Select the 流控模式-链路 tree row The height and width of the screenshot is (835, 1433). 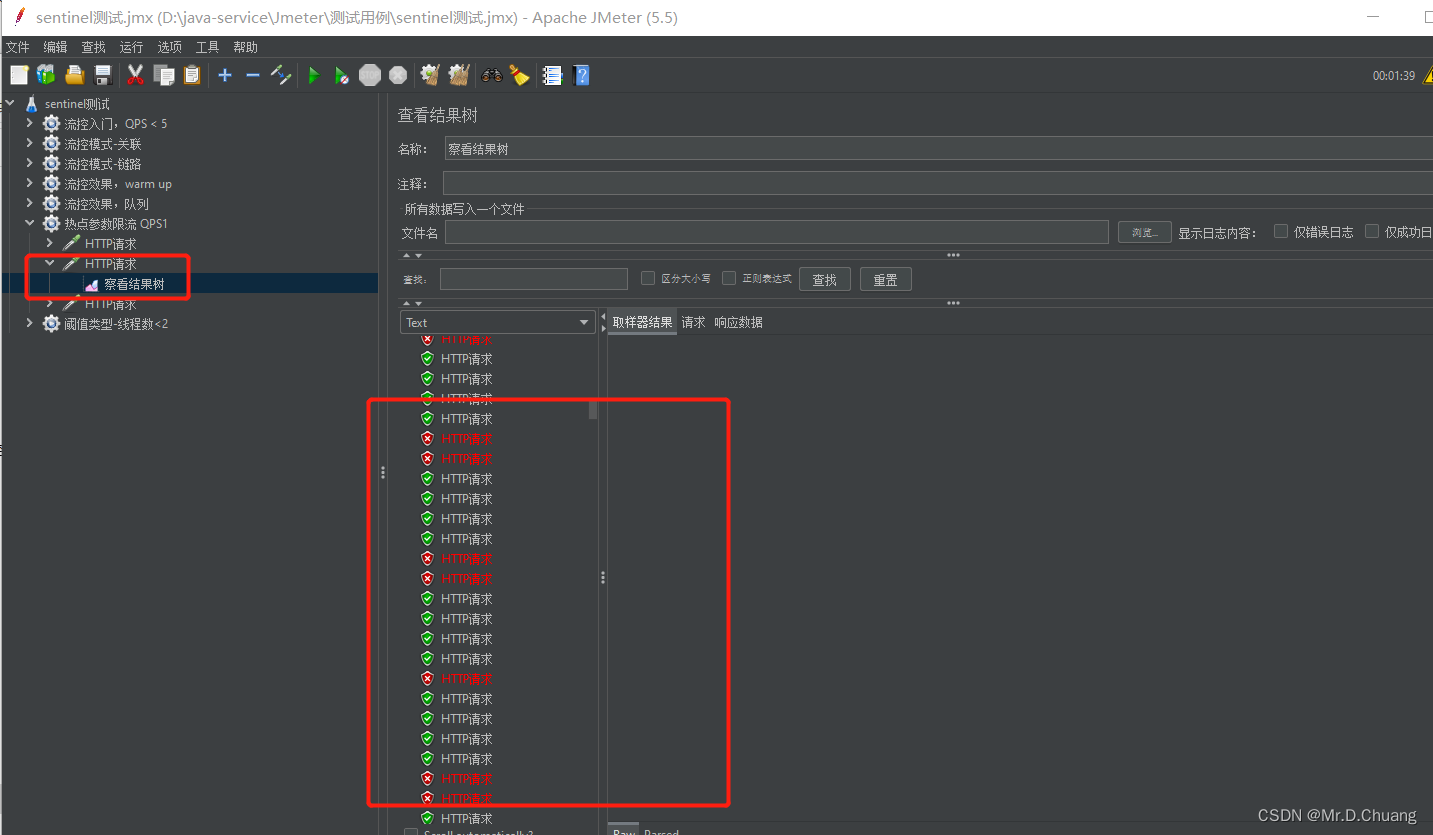103,164
